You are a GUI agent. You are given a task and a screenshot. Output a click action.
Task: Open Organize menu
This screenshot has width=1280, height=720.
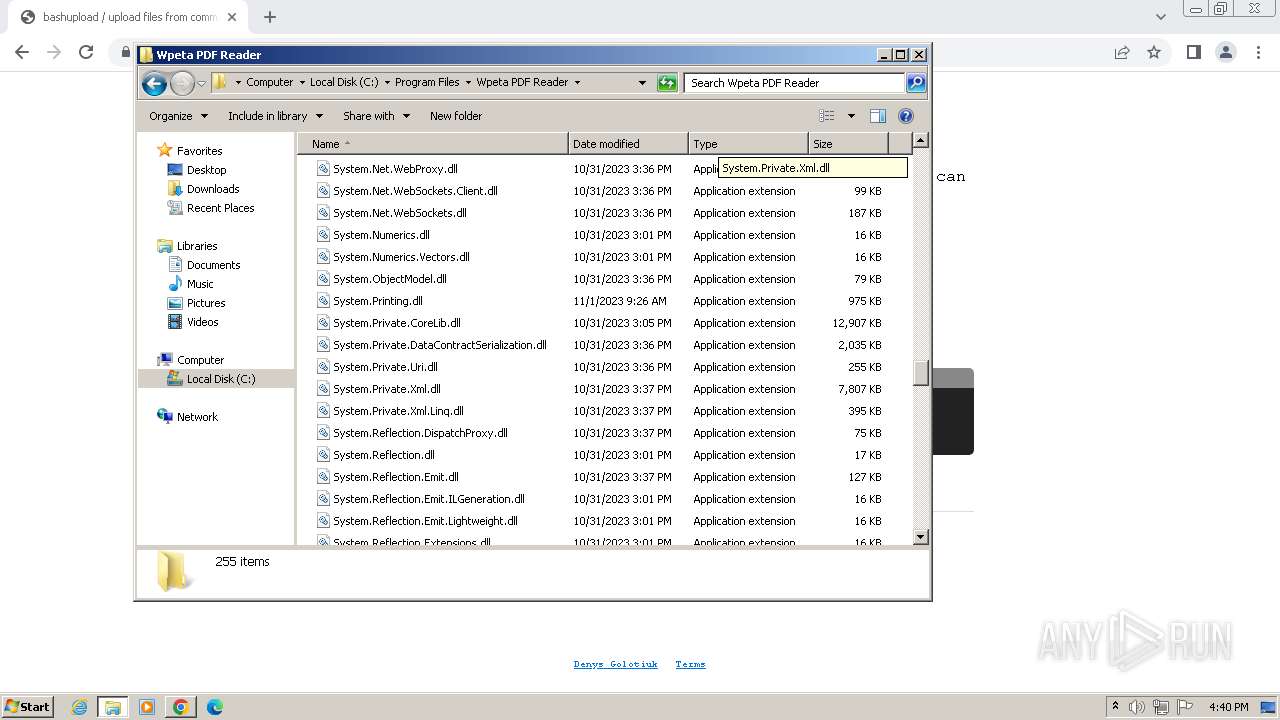178,116
